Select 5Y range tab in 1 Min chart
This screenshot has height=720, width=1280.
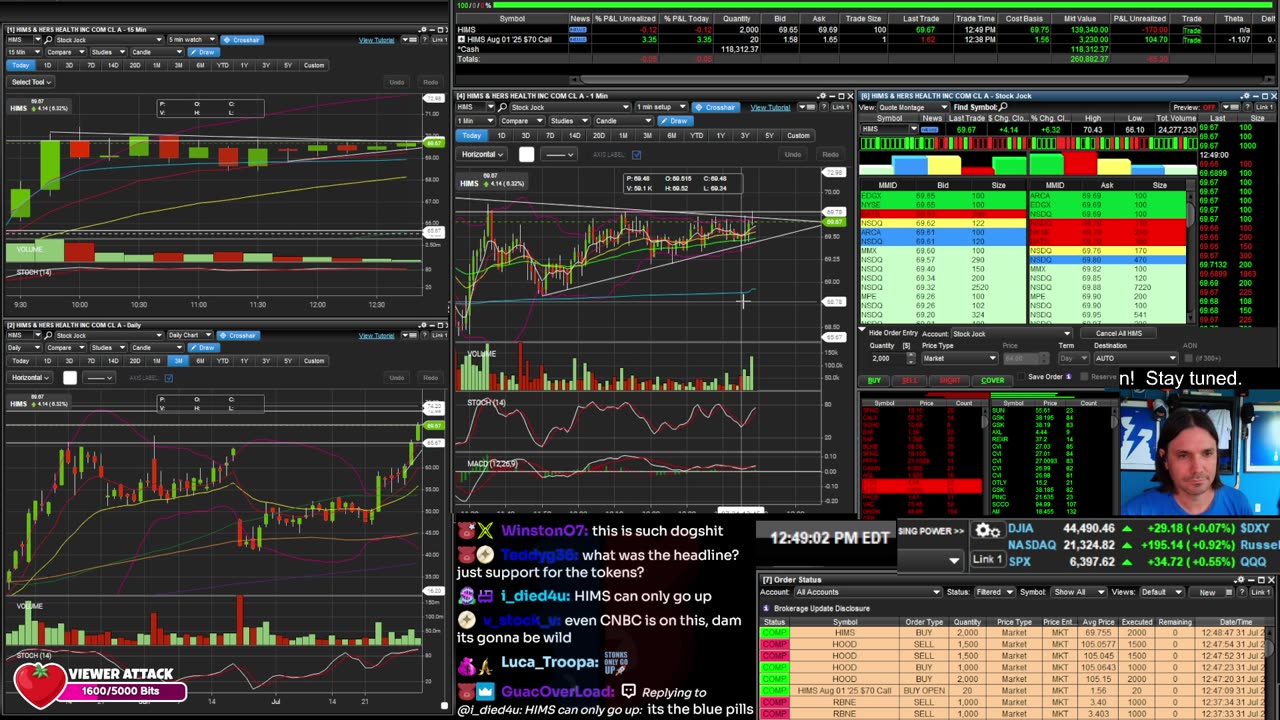pos(769,136)
